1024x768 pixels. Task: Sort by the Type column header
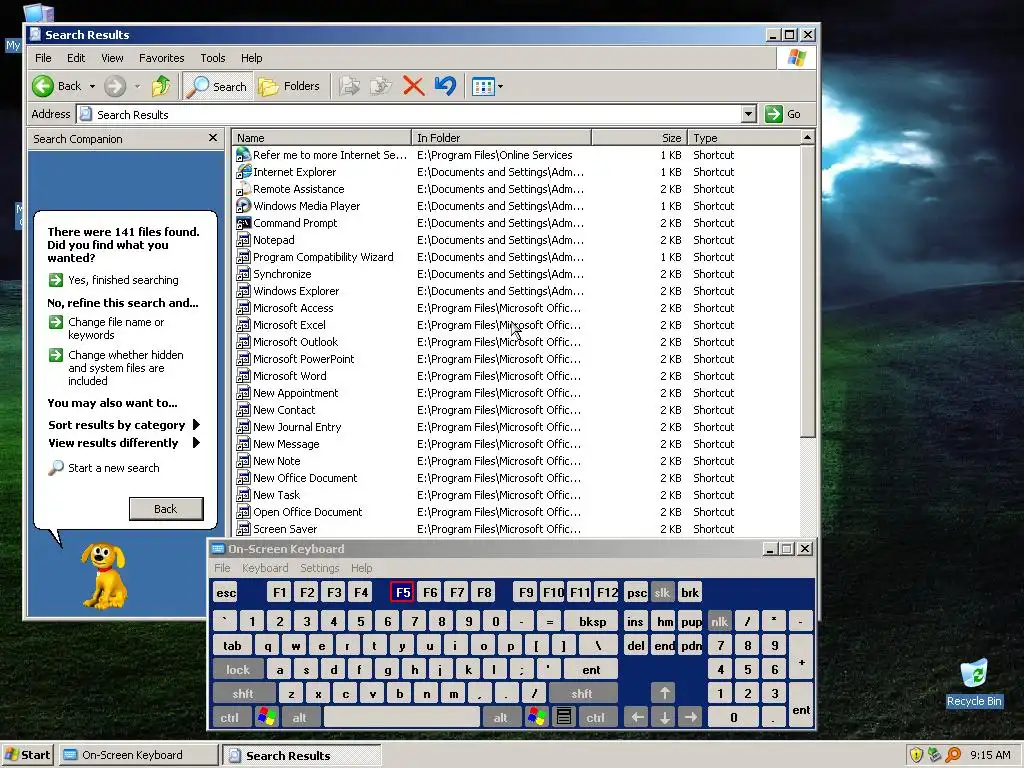coord(743,138)
